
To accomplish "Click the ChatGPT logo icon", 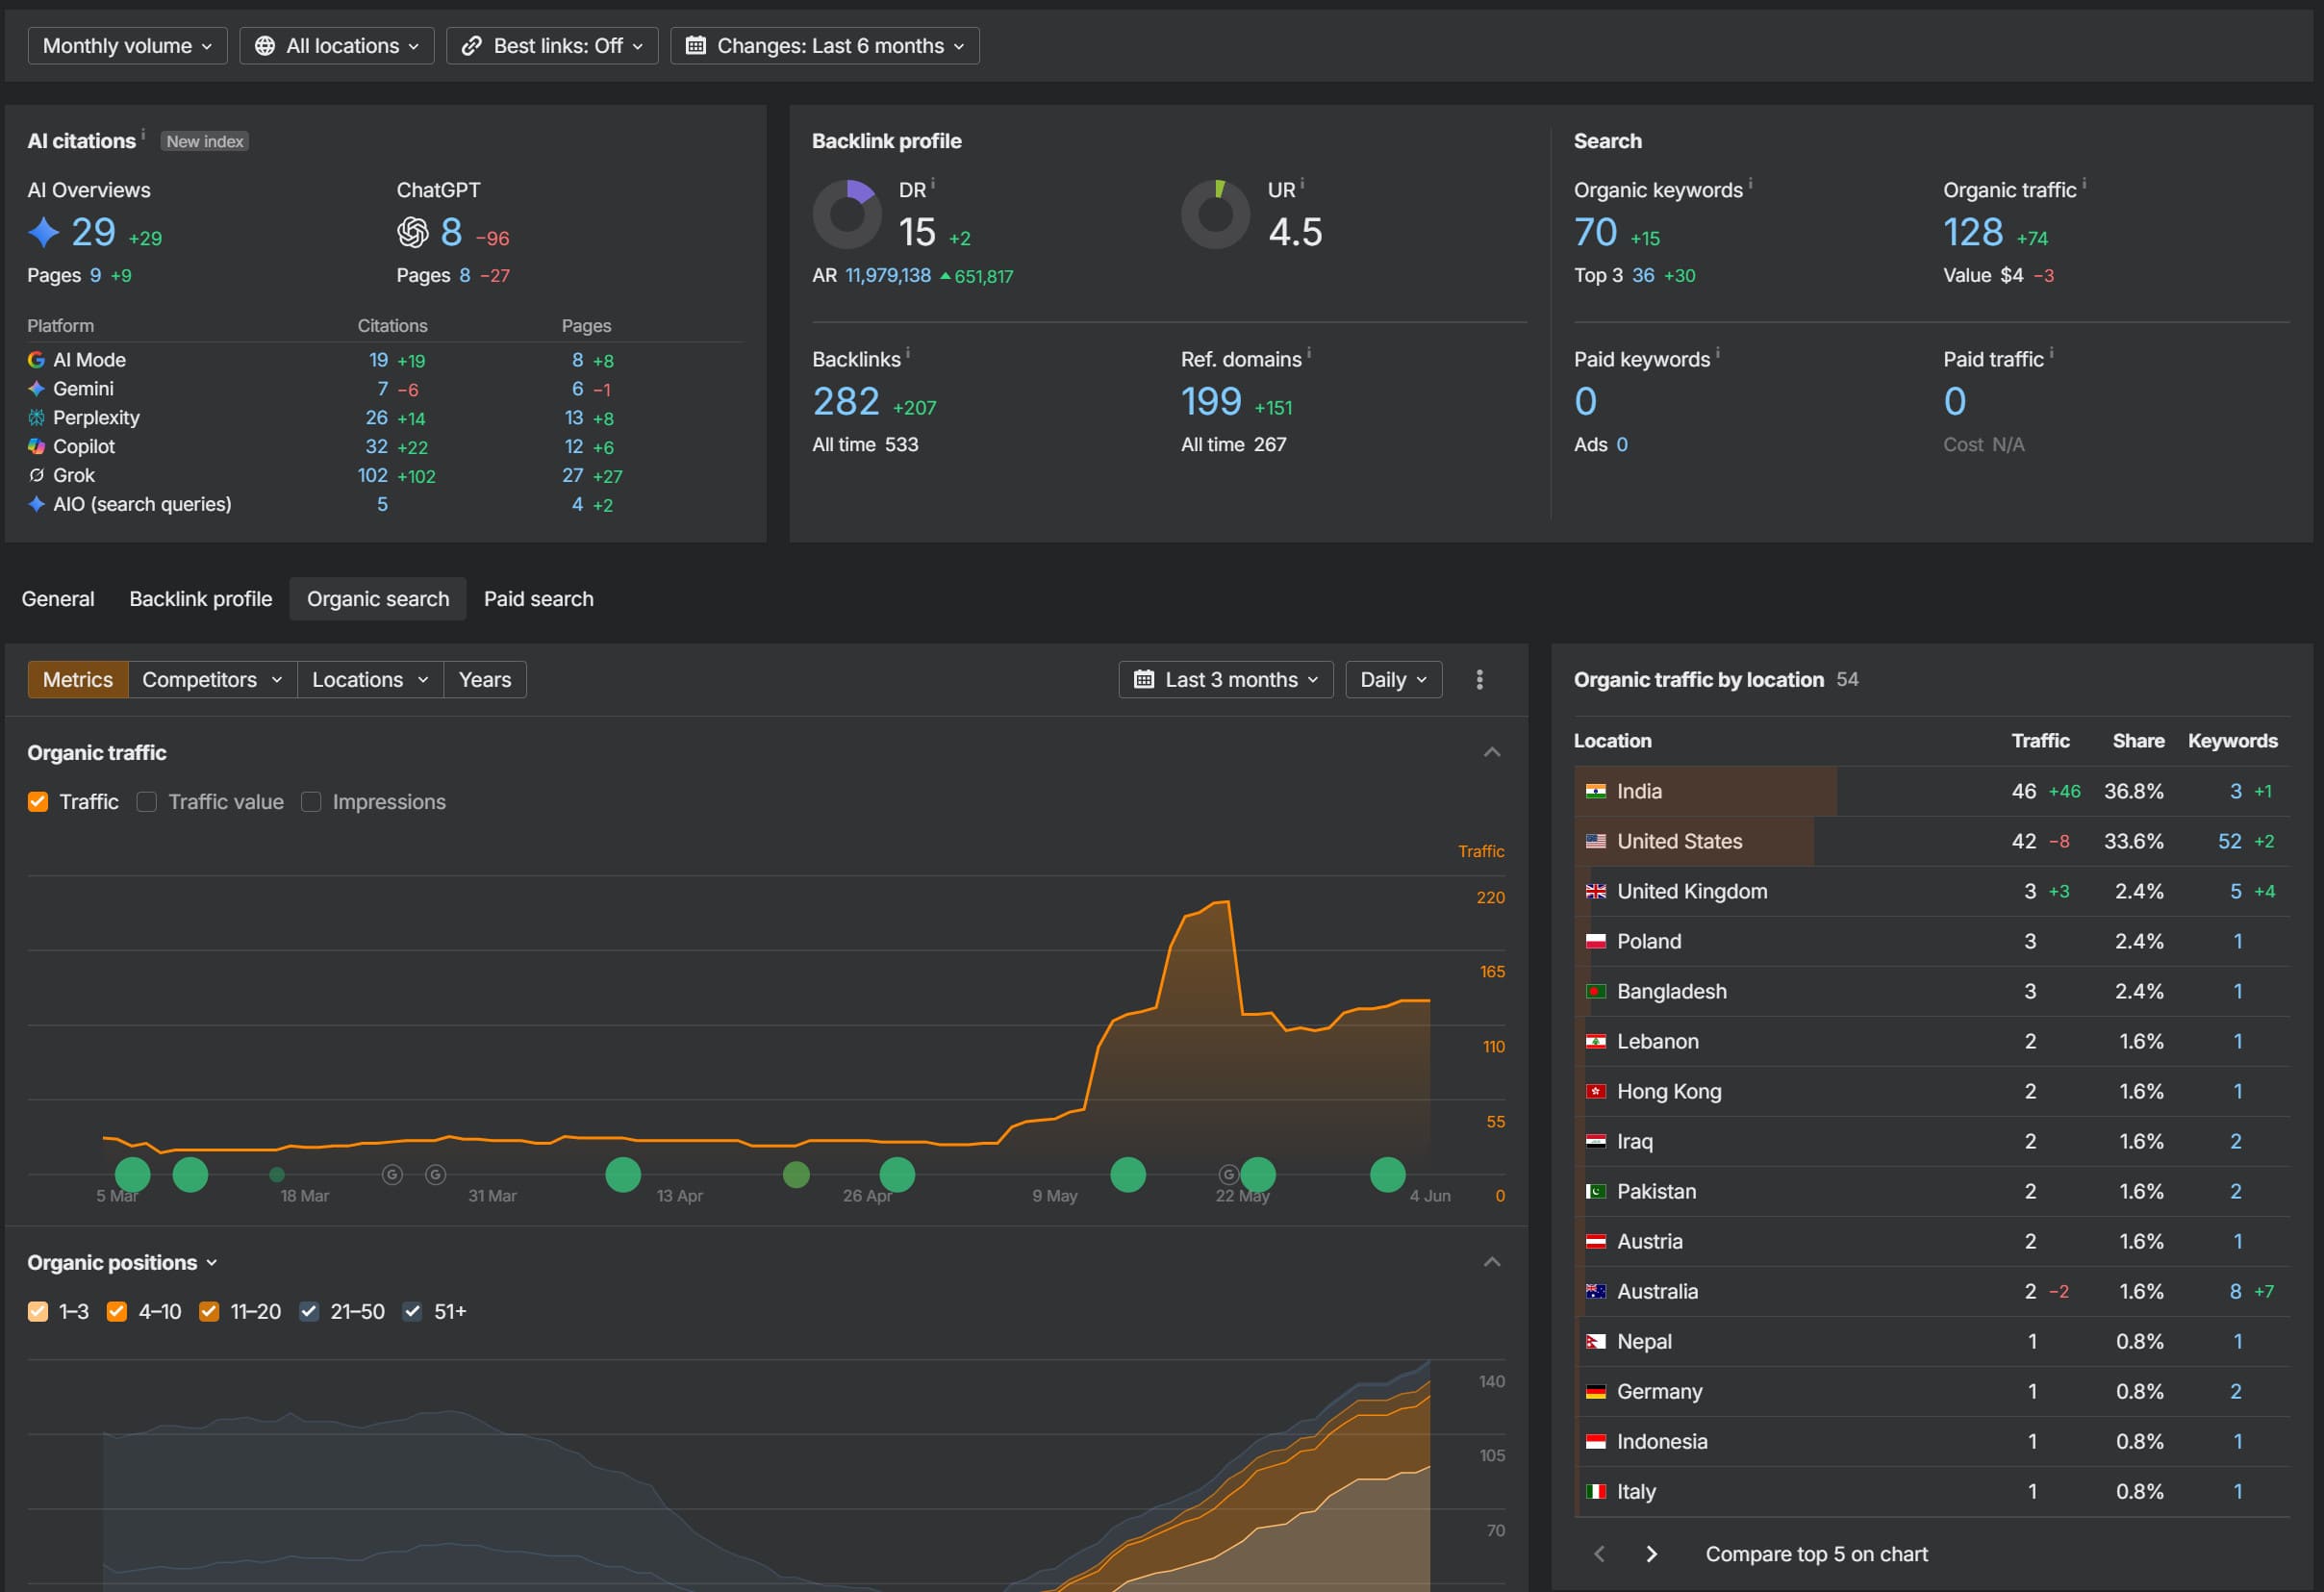I will point(412,232).
